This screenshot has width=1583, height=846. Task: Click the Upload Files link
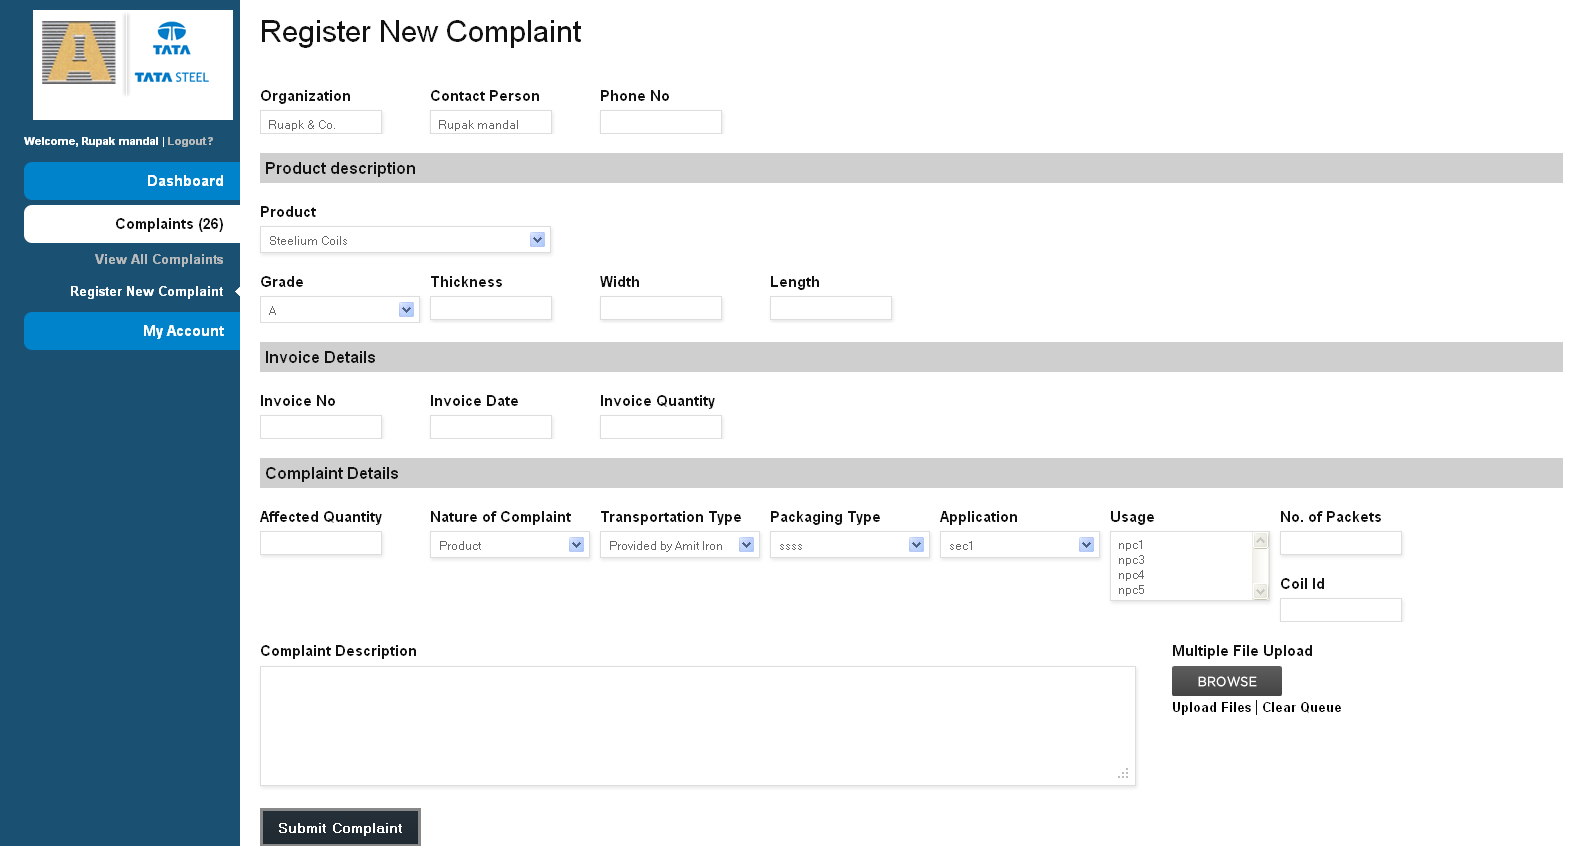pyautogui.click(x=1211, y=707)
